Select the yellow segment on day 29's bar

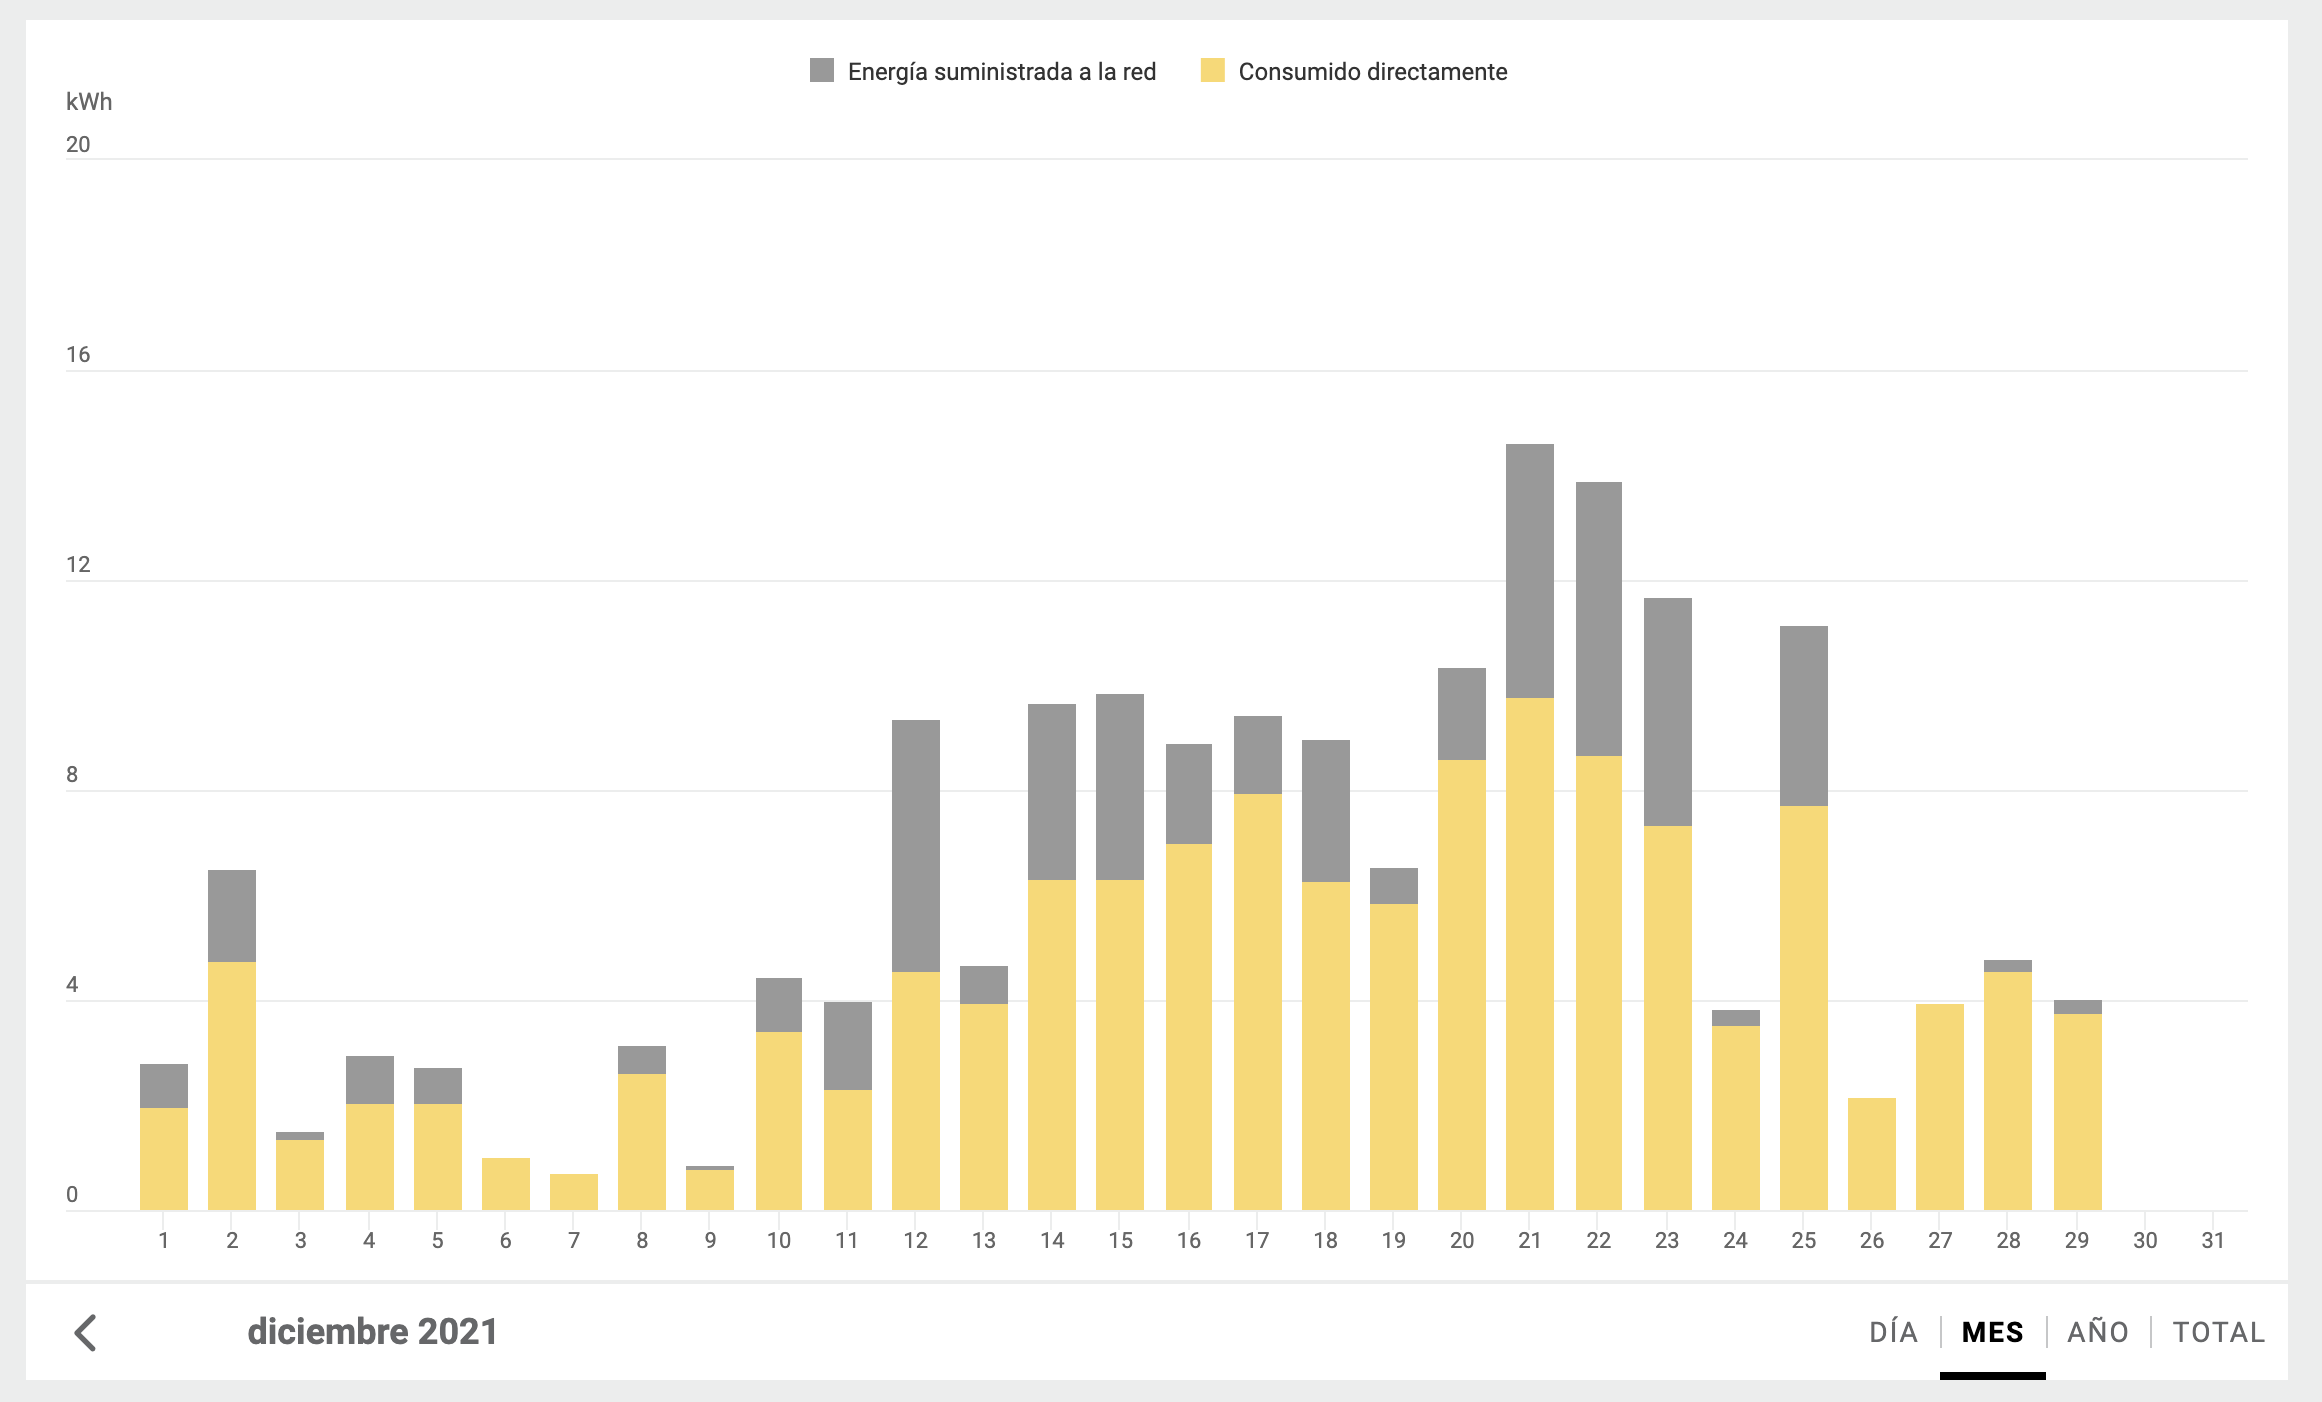click(2078, 1112)
